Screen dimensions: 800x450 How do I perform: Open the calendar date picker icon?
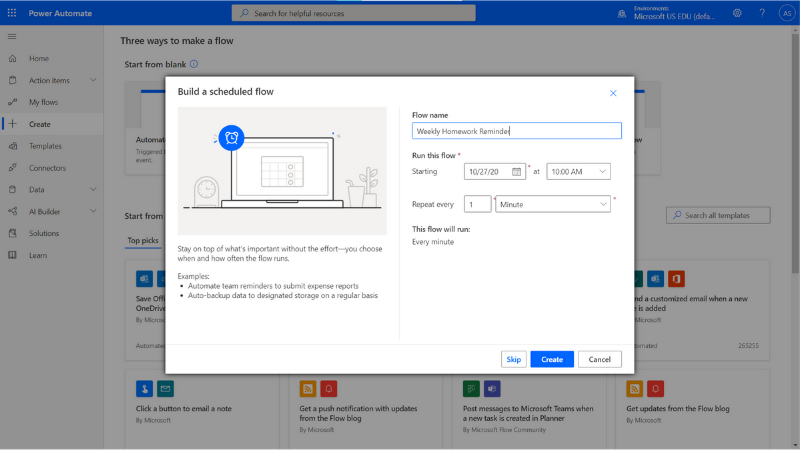(516, 171)
